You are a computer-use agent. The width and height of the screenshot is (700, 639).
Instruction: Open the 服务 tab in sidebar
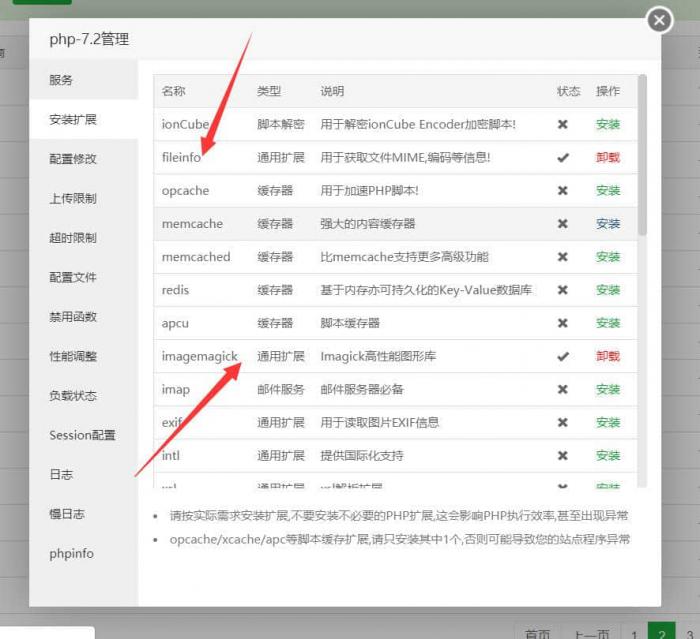(61, 80)
